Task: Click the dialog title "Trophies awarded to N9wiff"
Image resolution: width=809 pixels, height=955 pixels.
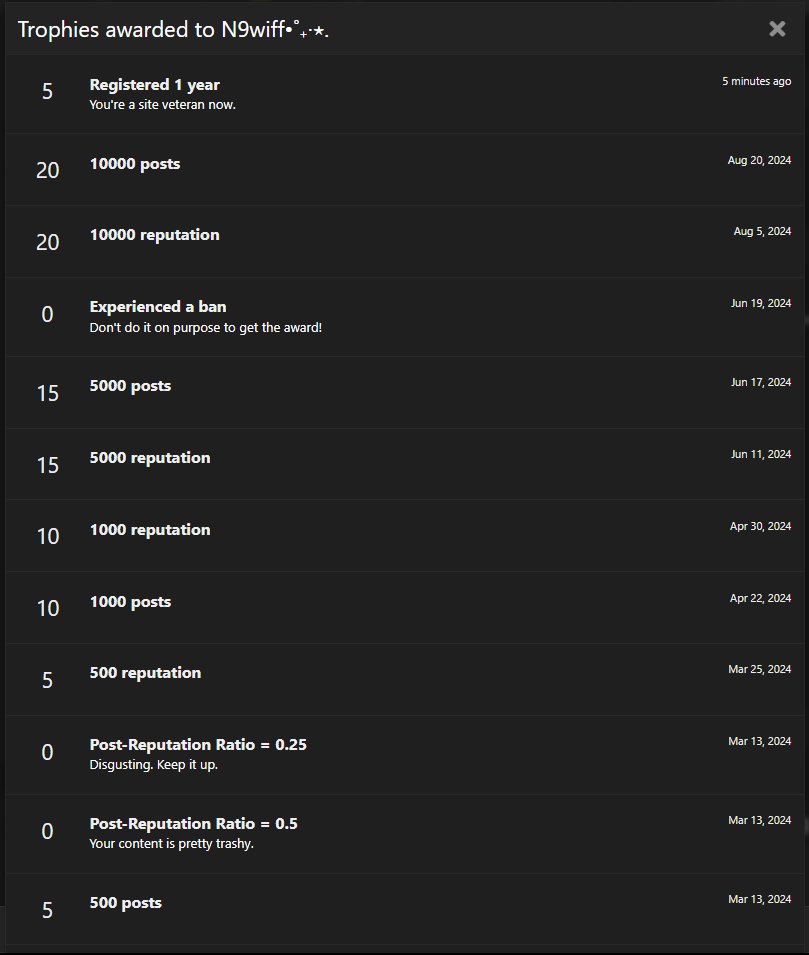Action: click(x=173, y=30)
